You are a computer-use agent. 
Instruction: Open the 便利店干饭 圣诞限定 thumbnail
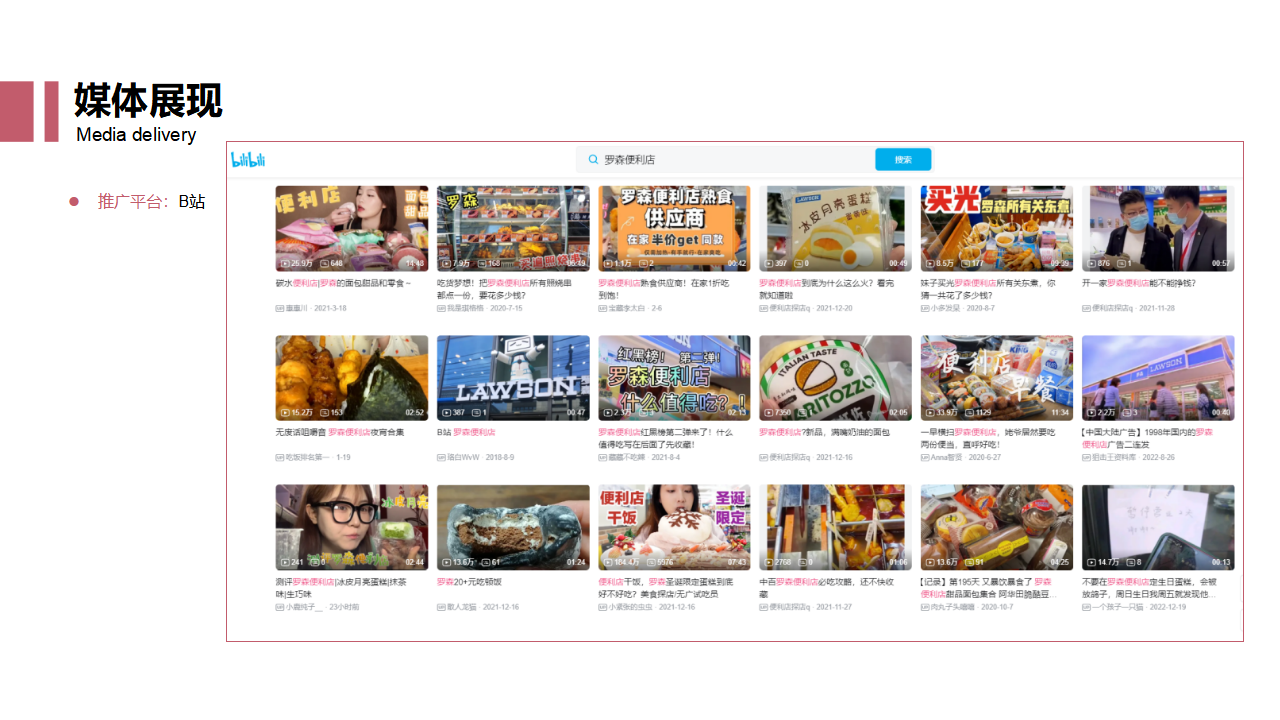point(675,528)
